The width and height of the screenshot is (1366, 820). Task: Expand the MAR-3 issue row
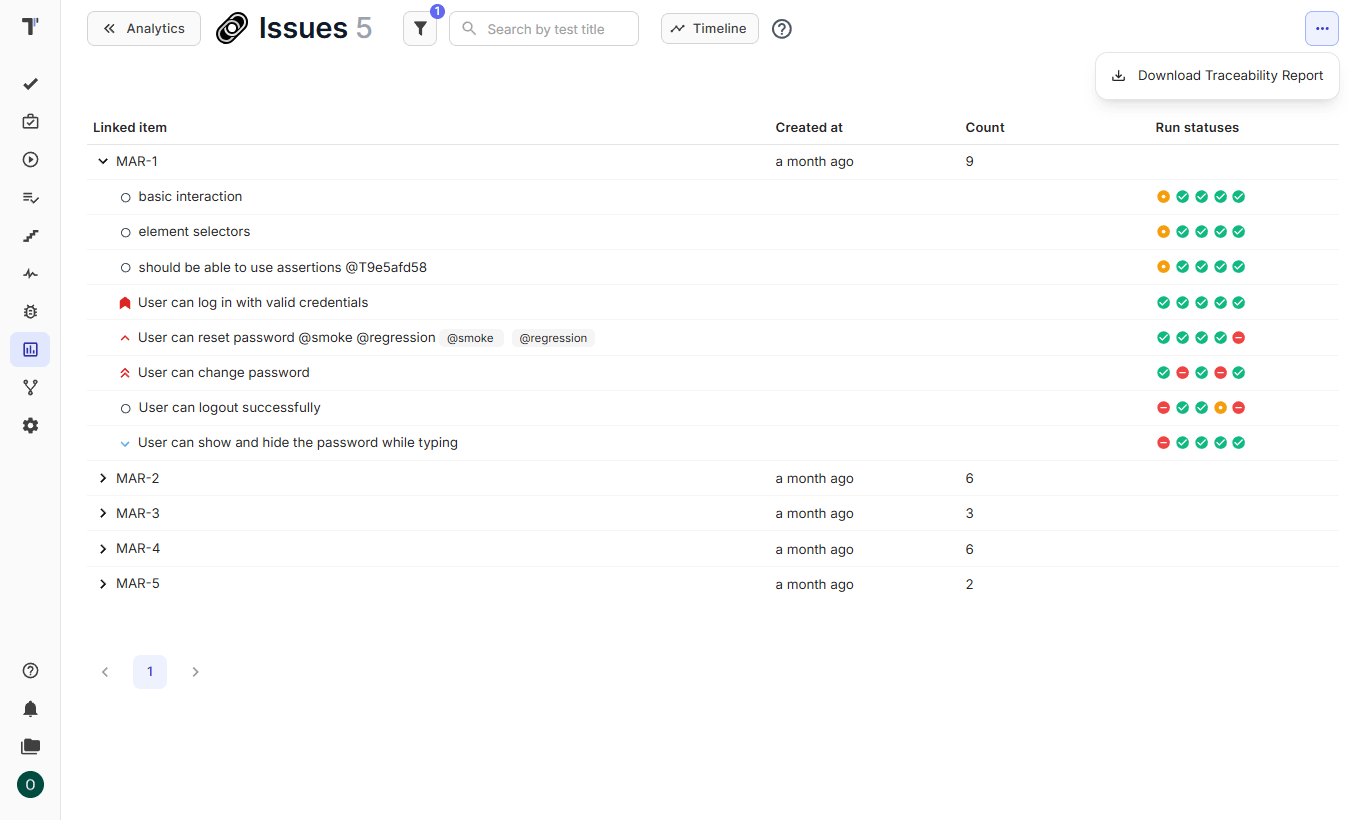tap(103, 514)
